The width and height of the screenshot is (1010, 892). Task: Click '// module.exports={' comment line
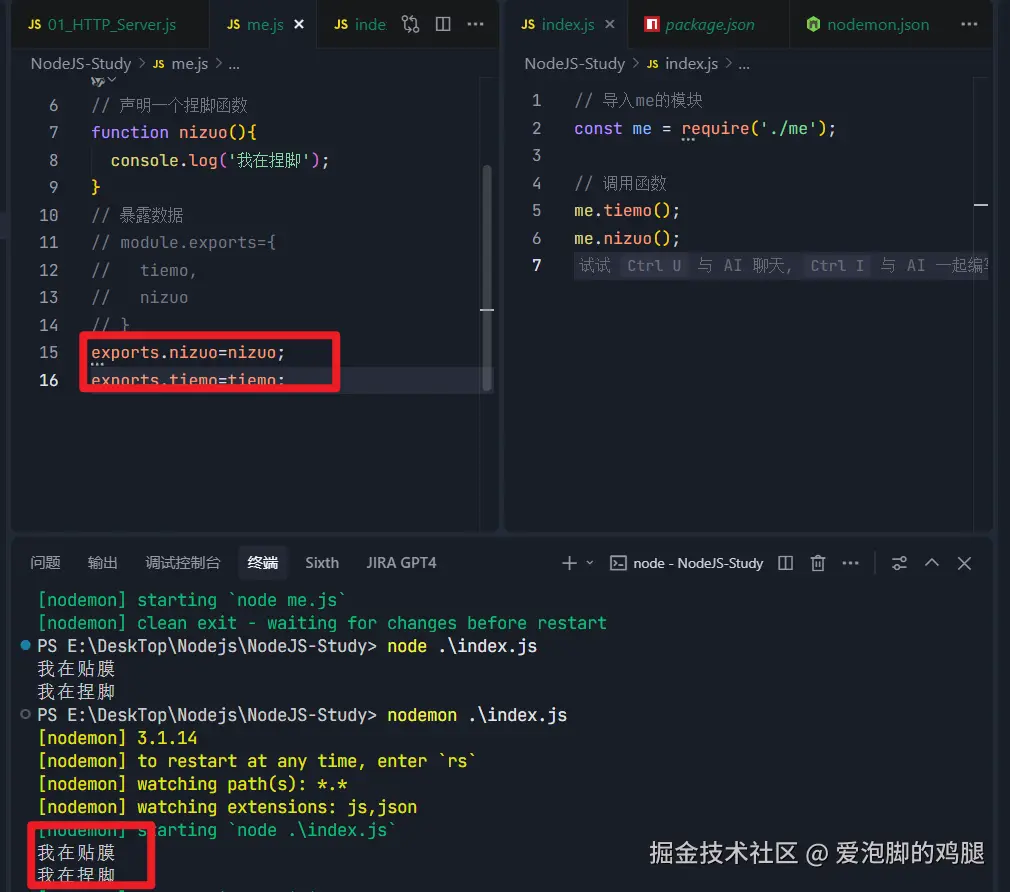[184, 243]
